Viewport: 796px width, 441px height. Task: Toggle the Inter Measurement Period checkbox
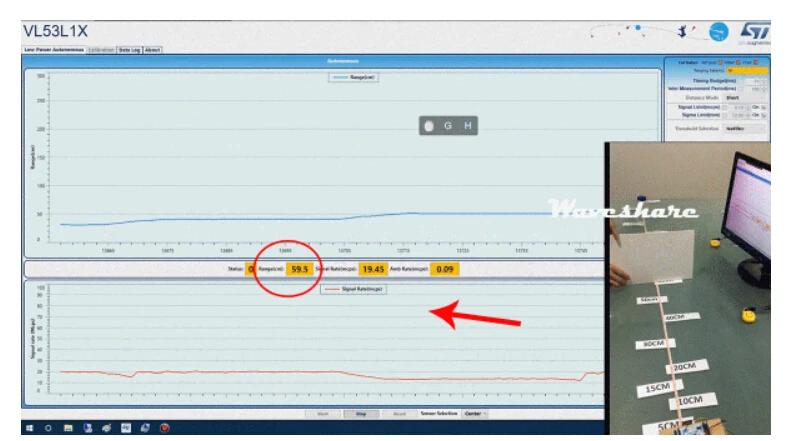(741, 89)
